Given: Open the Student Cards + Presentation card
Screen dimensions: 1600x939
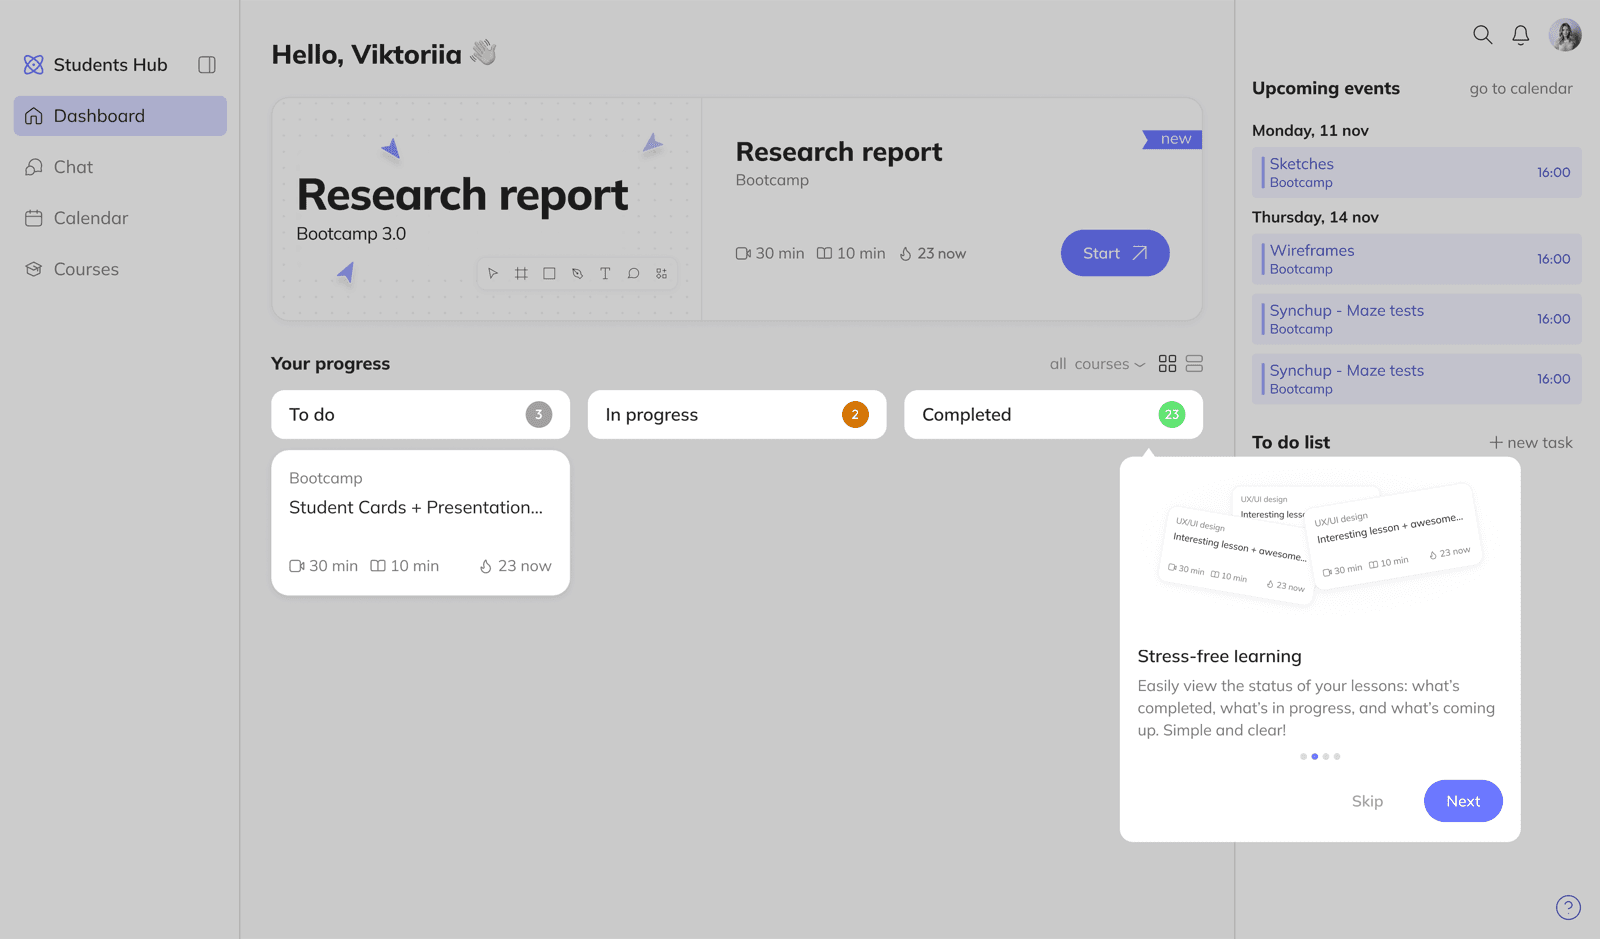Looking at the screenshot, I should pyautogui.click(x=420, y=523).
